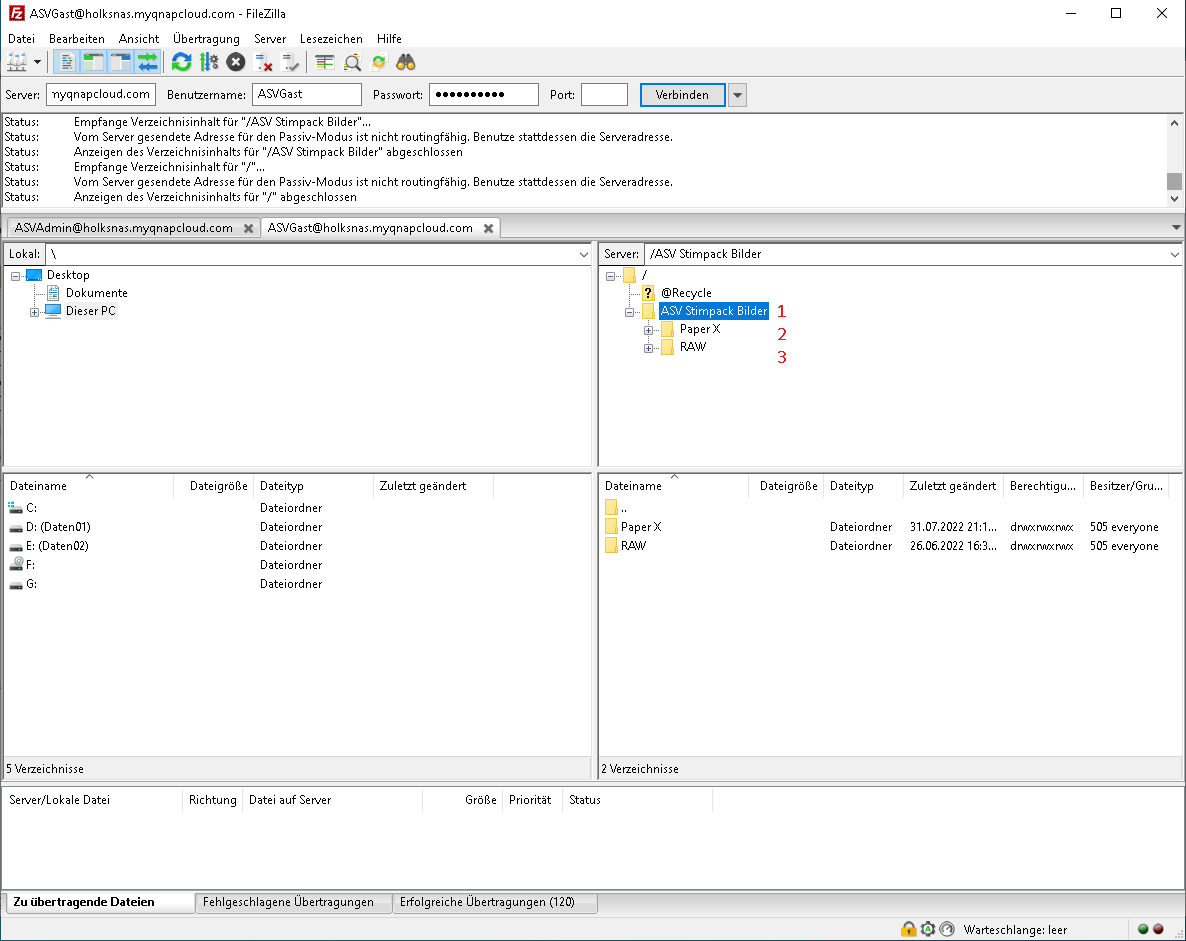Toggle the transfer queue display
This screenshot has height=941, width=1186.
coord(147,62)
